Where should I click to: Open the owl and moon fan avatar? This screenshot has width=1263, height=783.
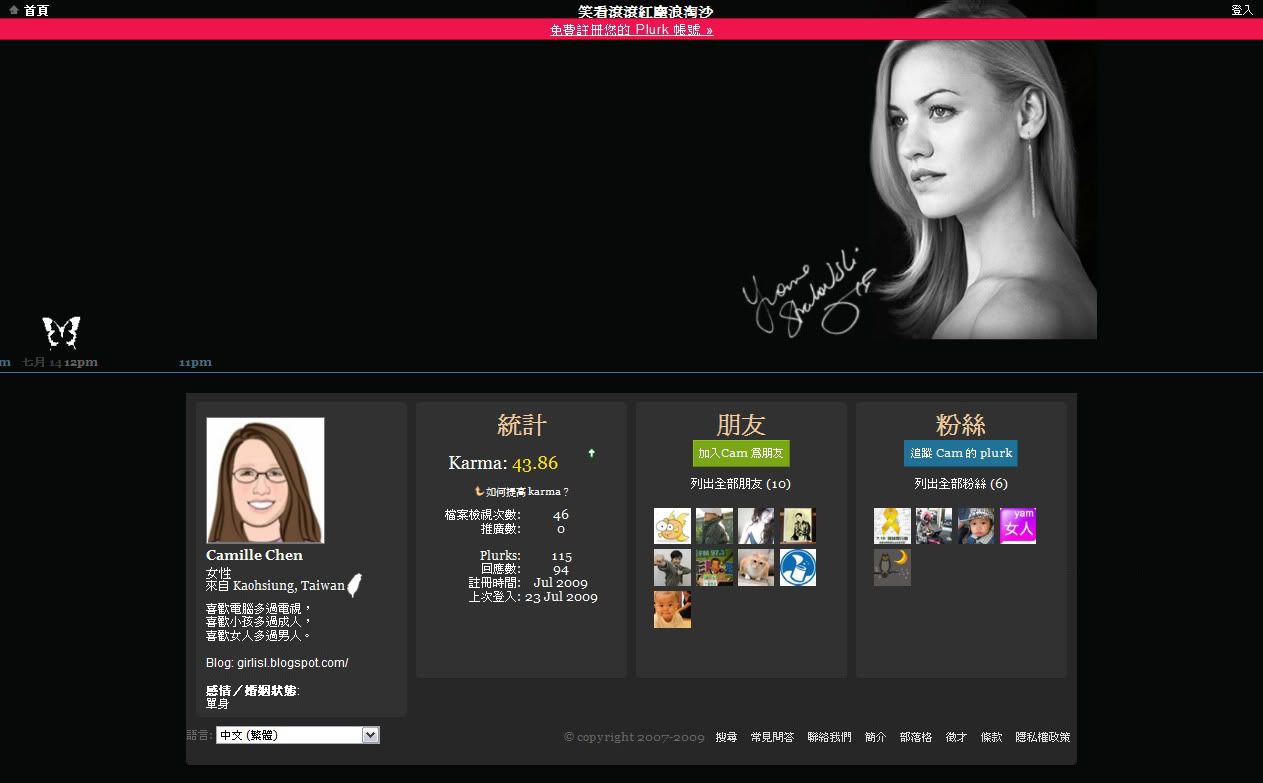point(892,567)
